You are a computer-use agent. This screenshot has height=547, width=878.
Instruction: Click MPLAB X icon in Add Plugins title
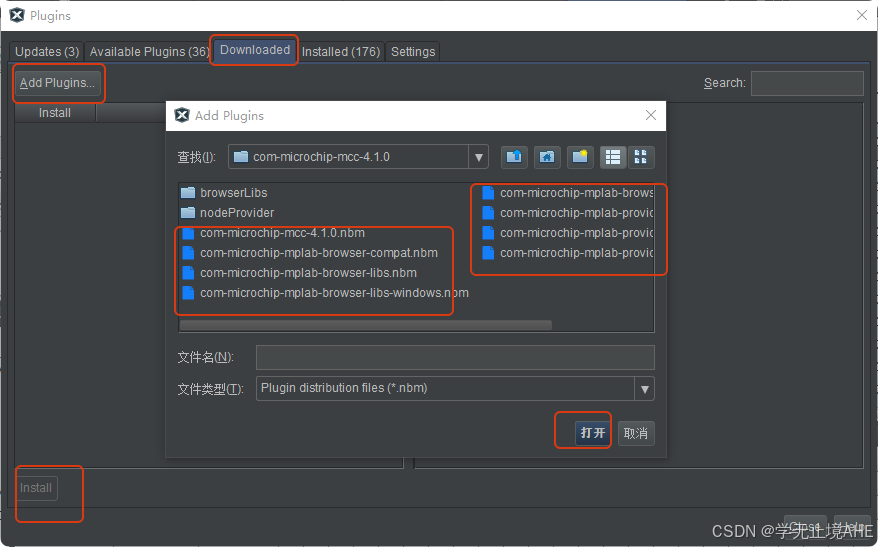click(x=182, y=115)
